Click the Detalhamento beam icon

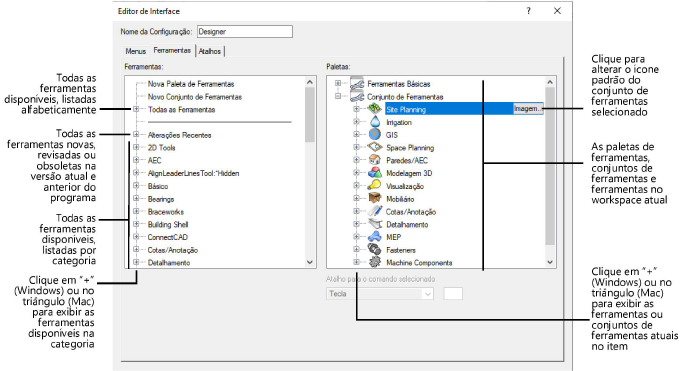pyautogui.click(x=374, y=224)
